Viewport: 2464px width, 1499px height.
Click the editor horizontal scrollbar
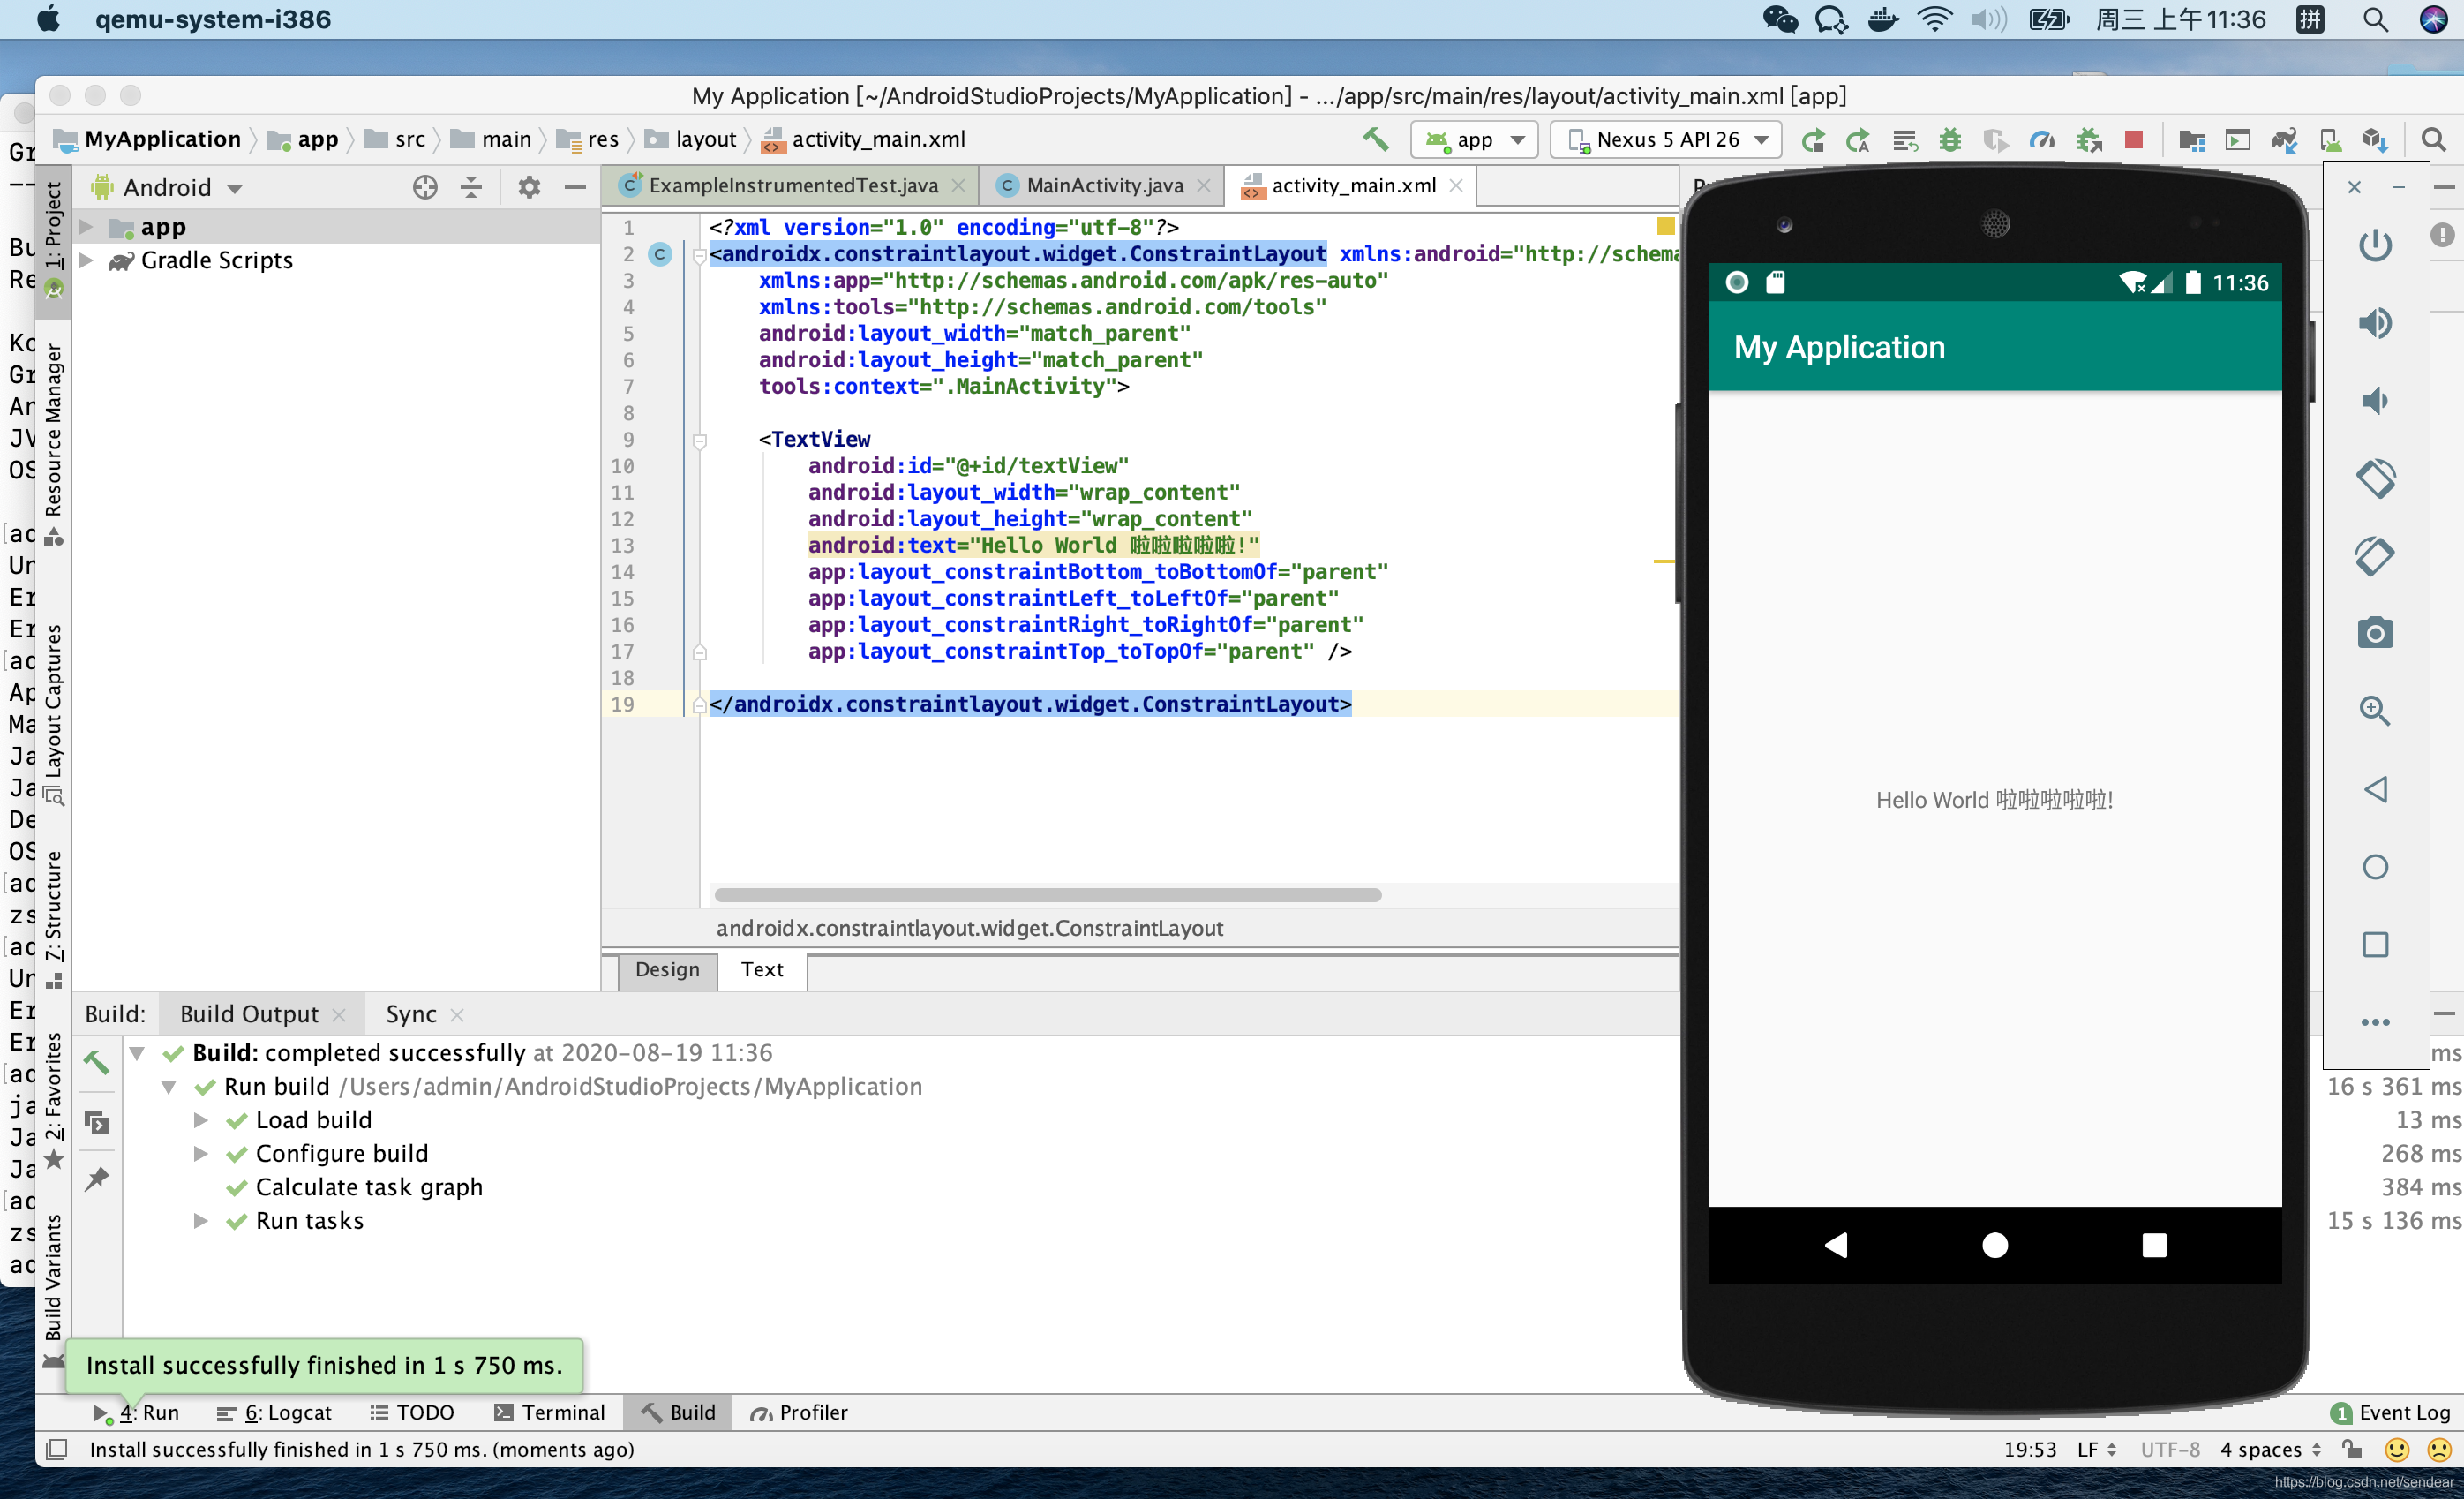pos(1047,895)
